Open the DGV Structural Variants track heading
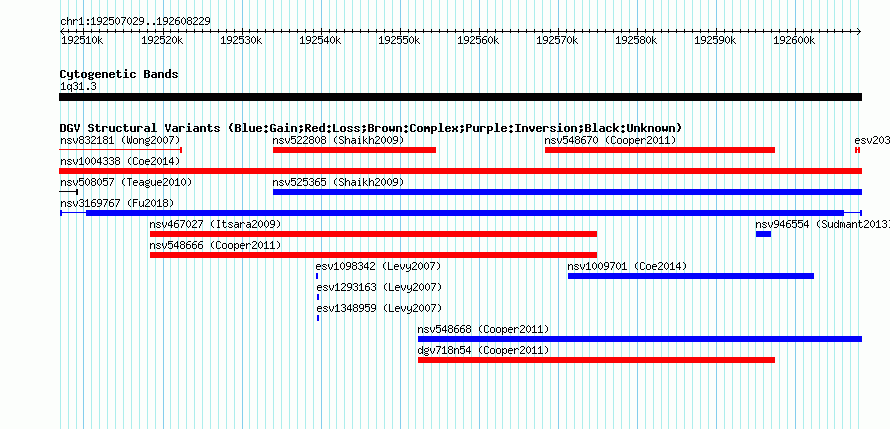This screenshot has width=890, height=429. [x=371, y=128]
